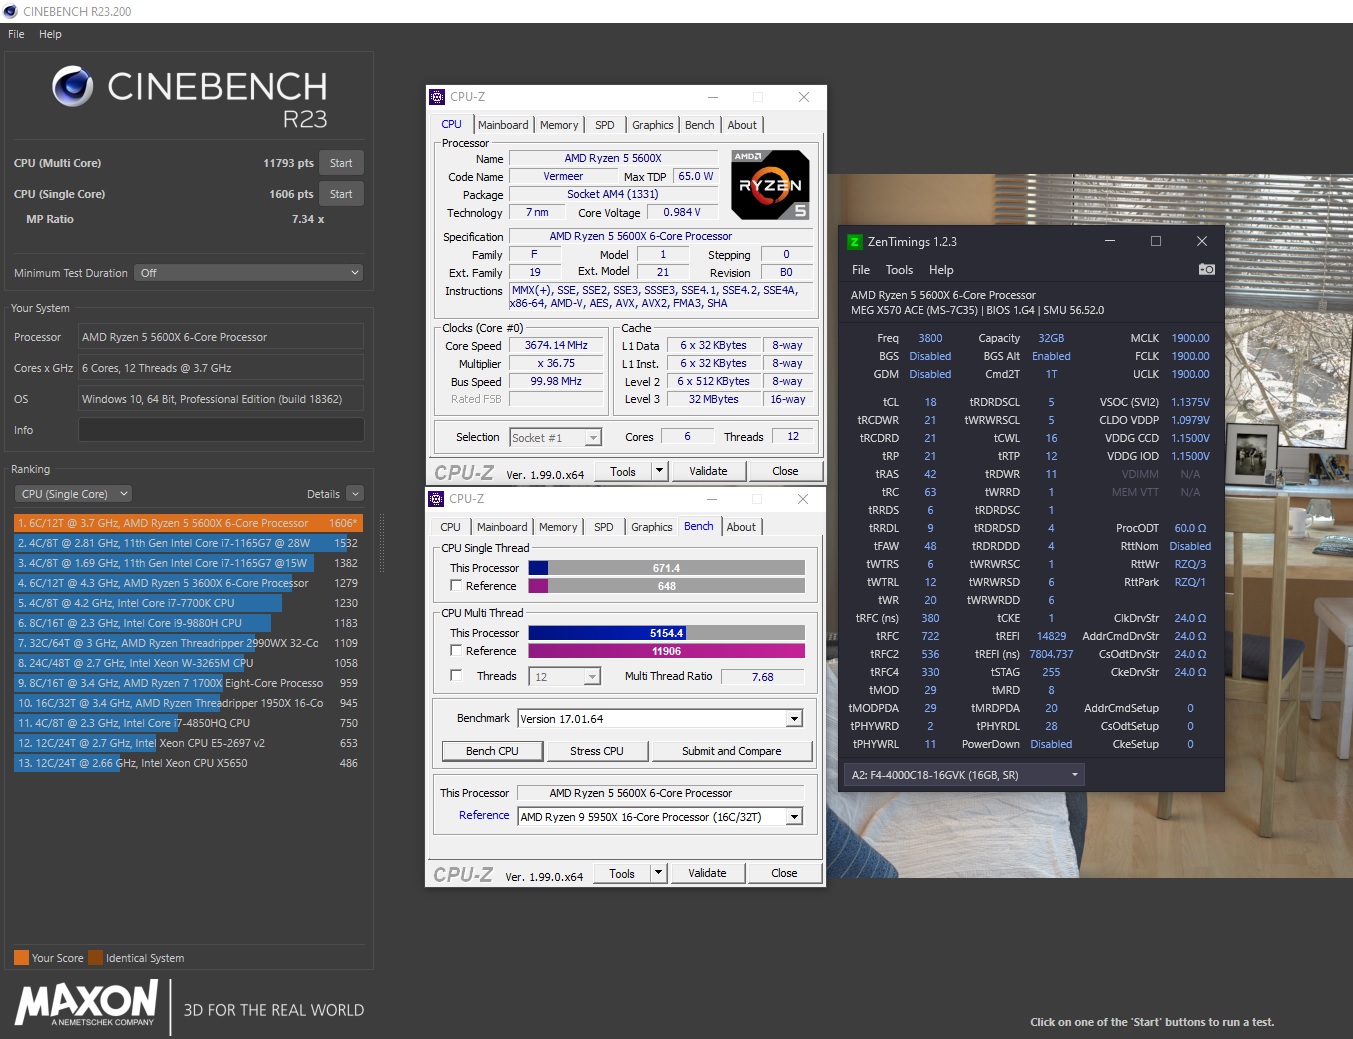Open ZenTimings File menu
This screenshot has height=1039, width=1353.
point(861,270)
